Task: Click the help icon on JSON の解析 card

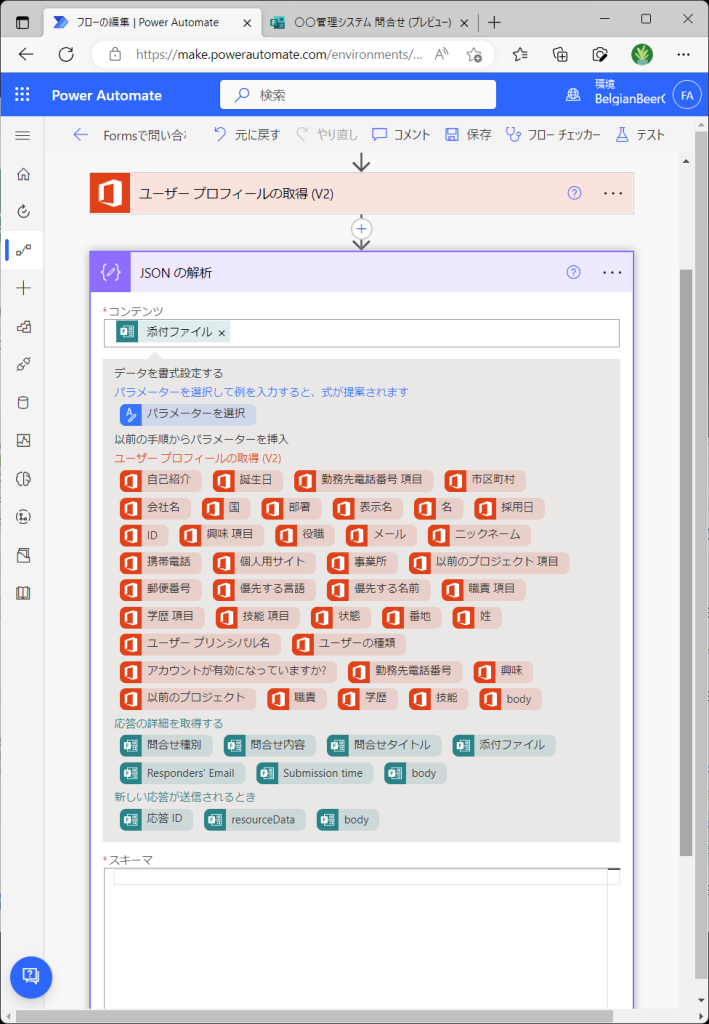Action: (574, 272)
